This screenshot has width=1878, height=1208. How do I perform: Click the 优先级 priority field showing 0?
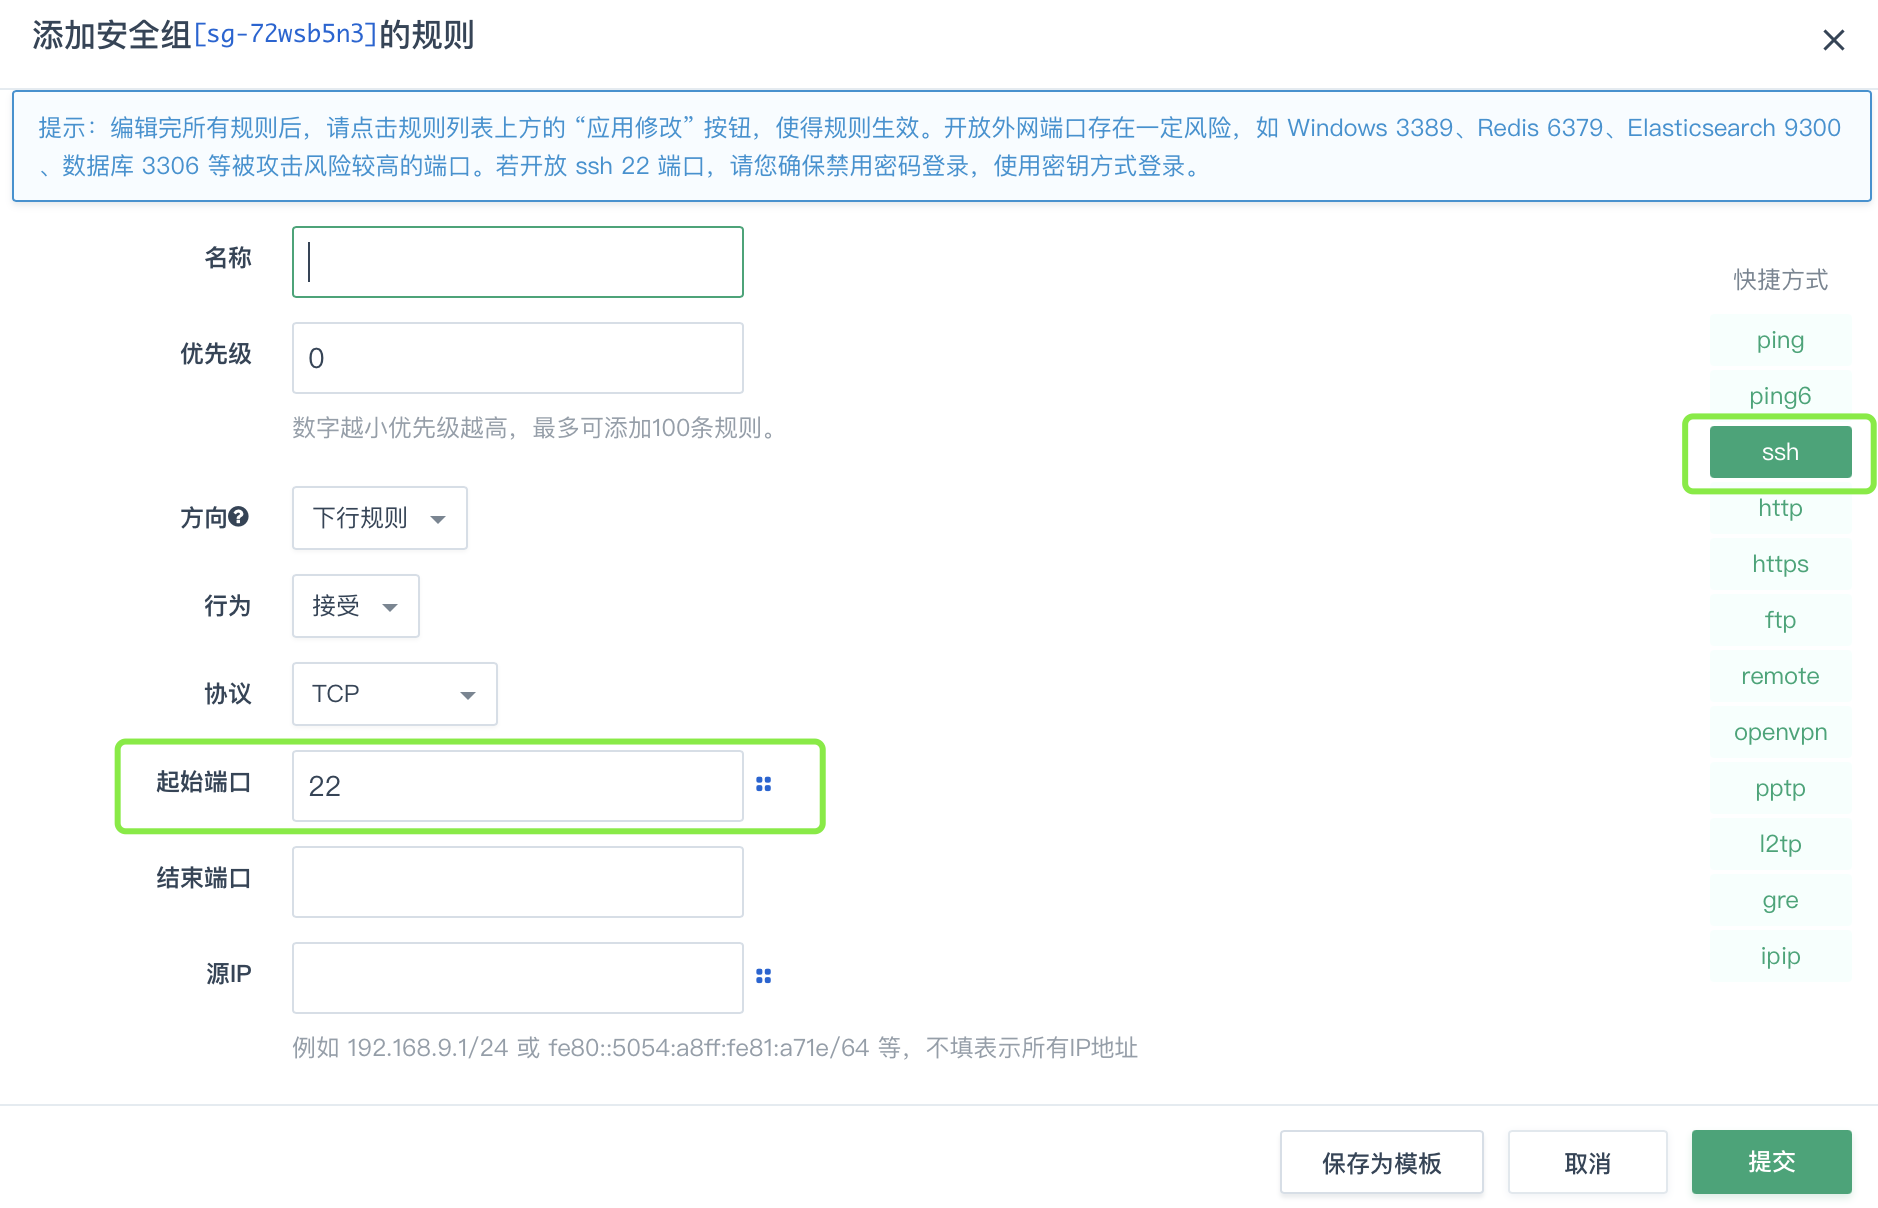[518, 358]
